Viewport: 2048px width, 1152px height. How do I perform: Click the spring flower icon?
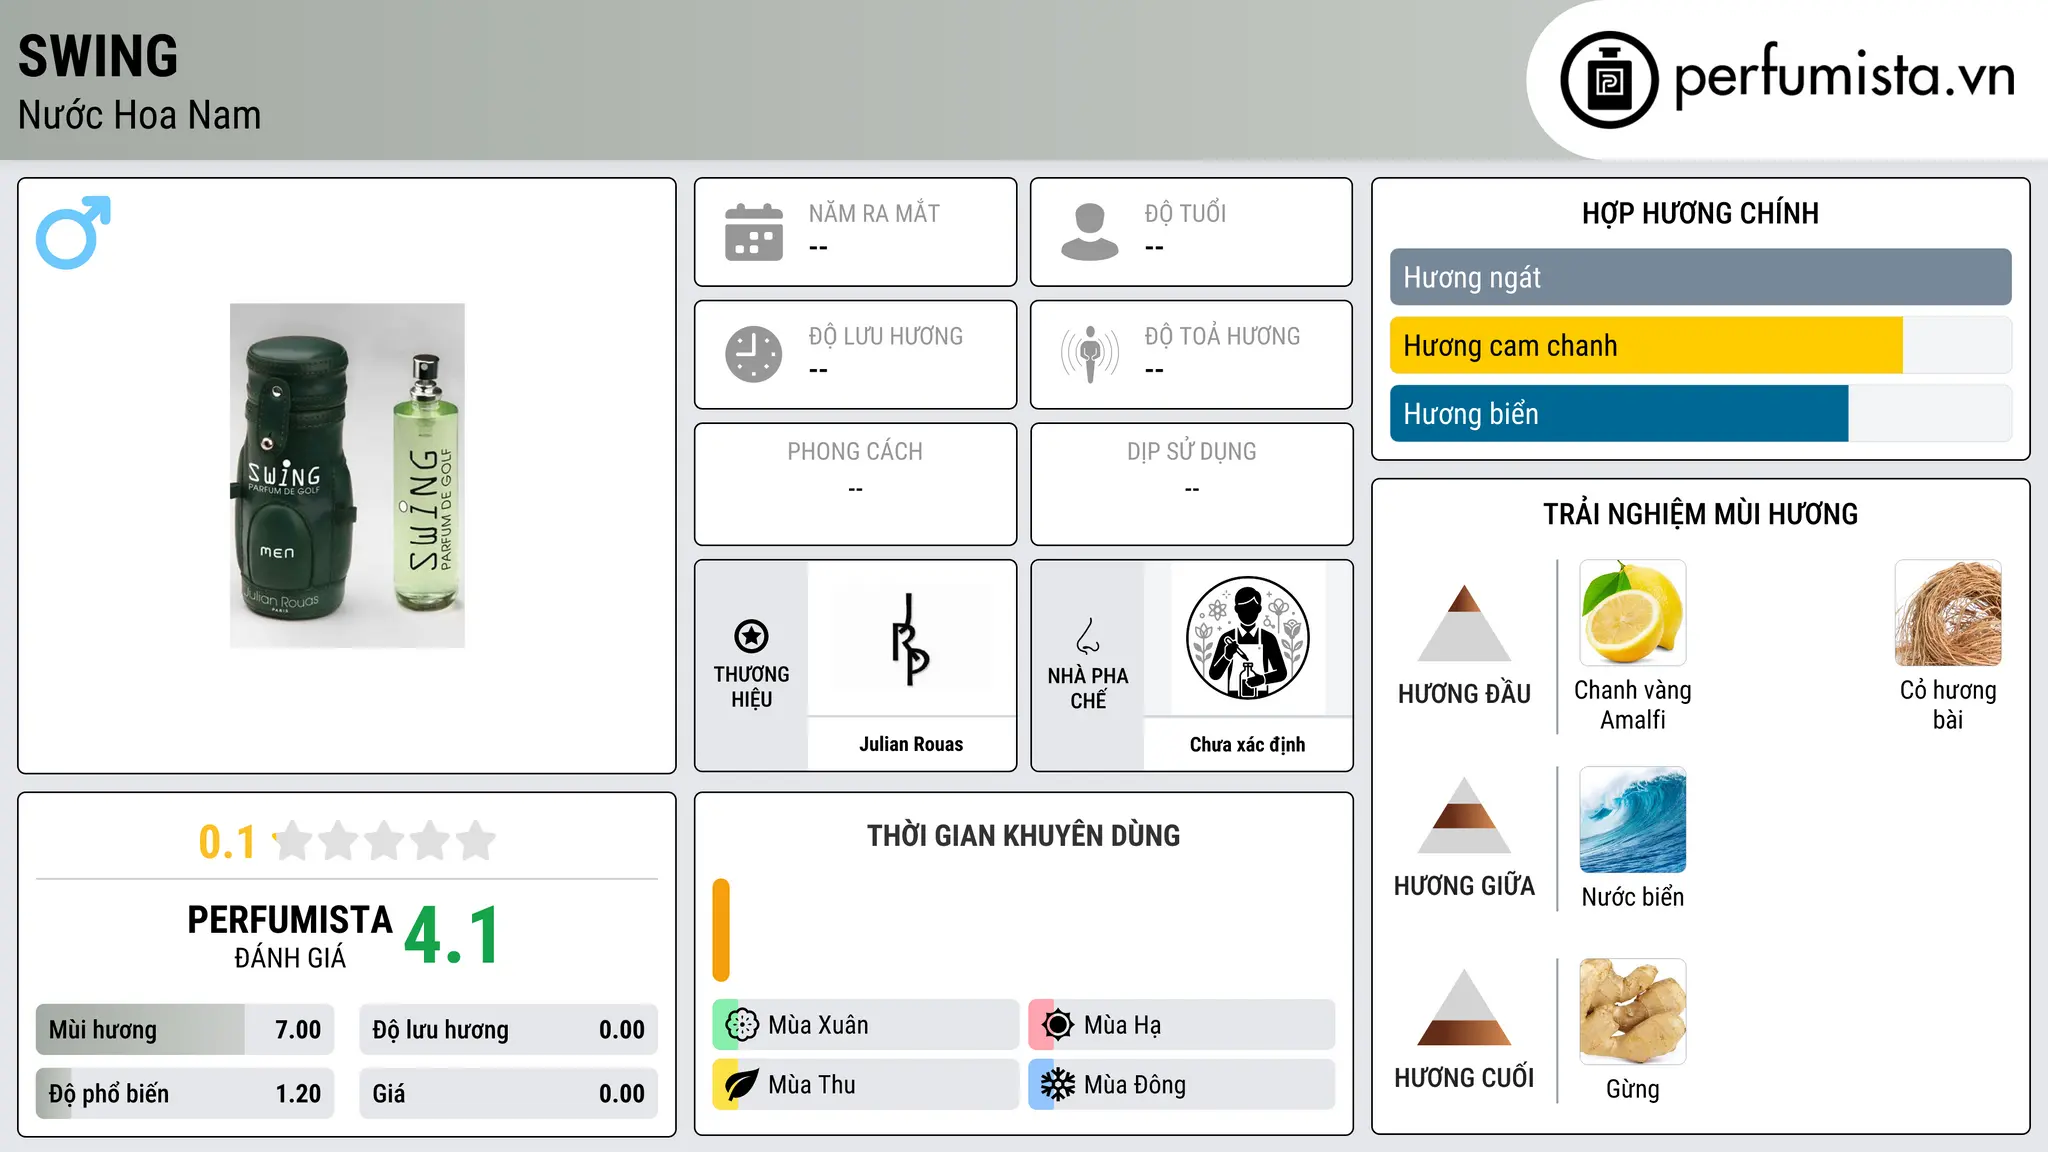[x=741, y=1025]
